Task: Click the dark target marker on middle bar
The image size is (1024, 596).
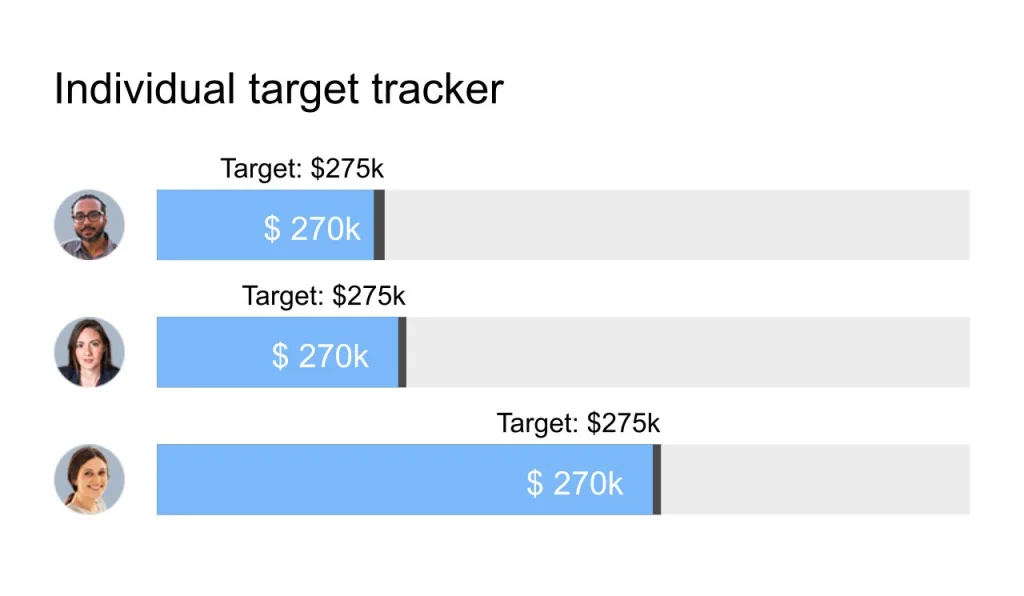Action: (x=402, y=353)
